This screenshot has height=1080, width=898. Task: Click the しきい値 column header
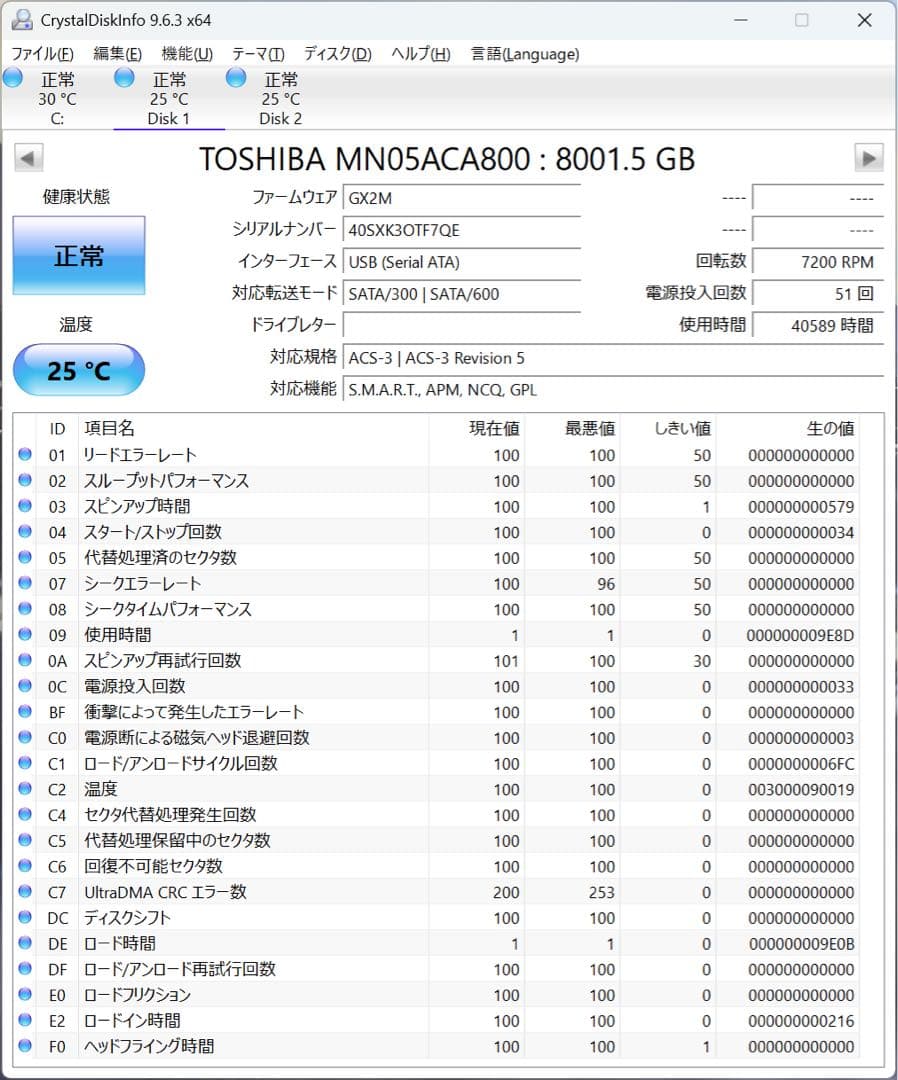(667, 428)
